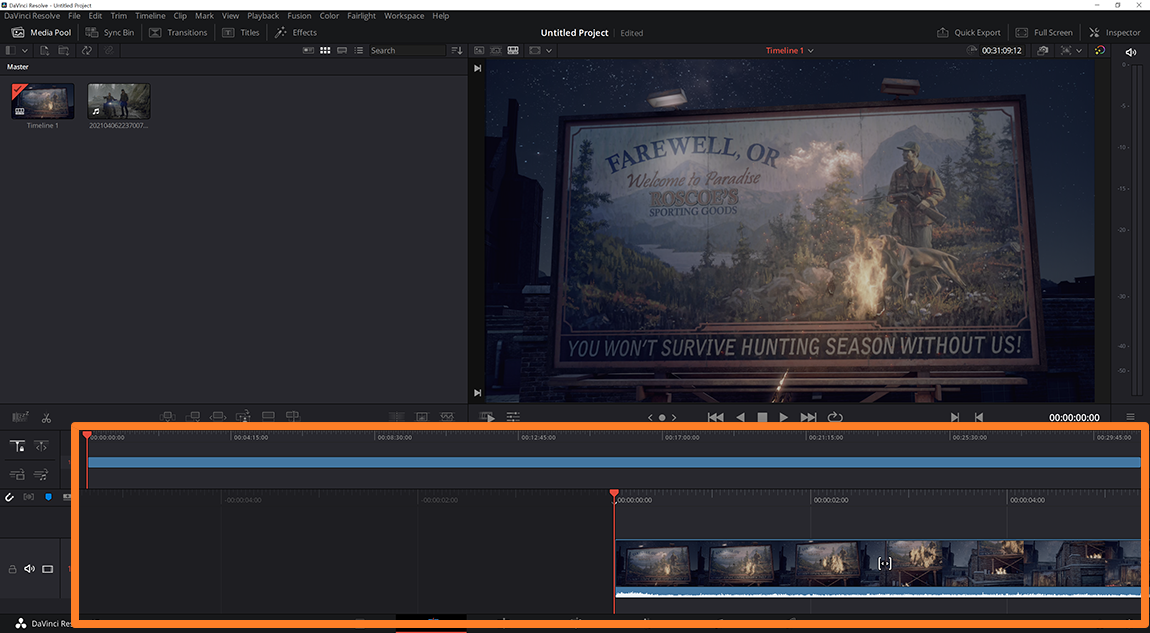The image size is (1150, 633).
Task: Select Source Tape viewer mode icon
Action: 496,51
